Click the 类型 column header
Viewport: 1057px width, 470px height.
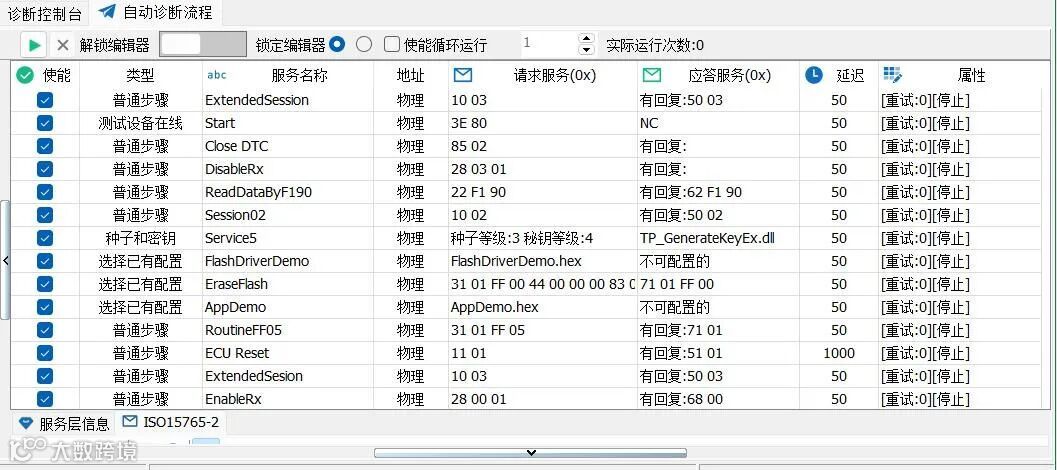[140, 76]
